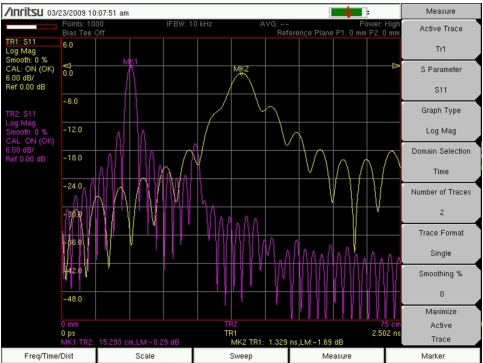Click the right reference level arrow indicator
The width and height of the screenshot is (483, 363).
click(396, 66)
